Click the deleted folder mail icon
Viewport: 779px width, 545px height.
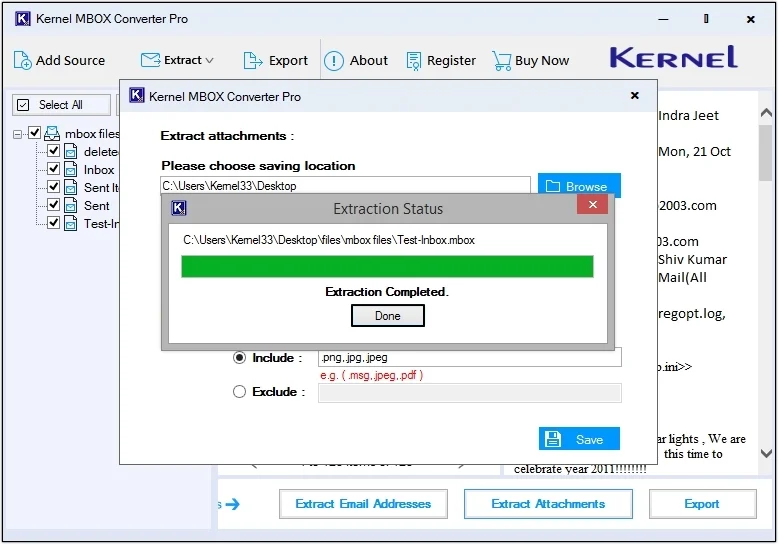pyautogui.click(x=71, y=152)
